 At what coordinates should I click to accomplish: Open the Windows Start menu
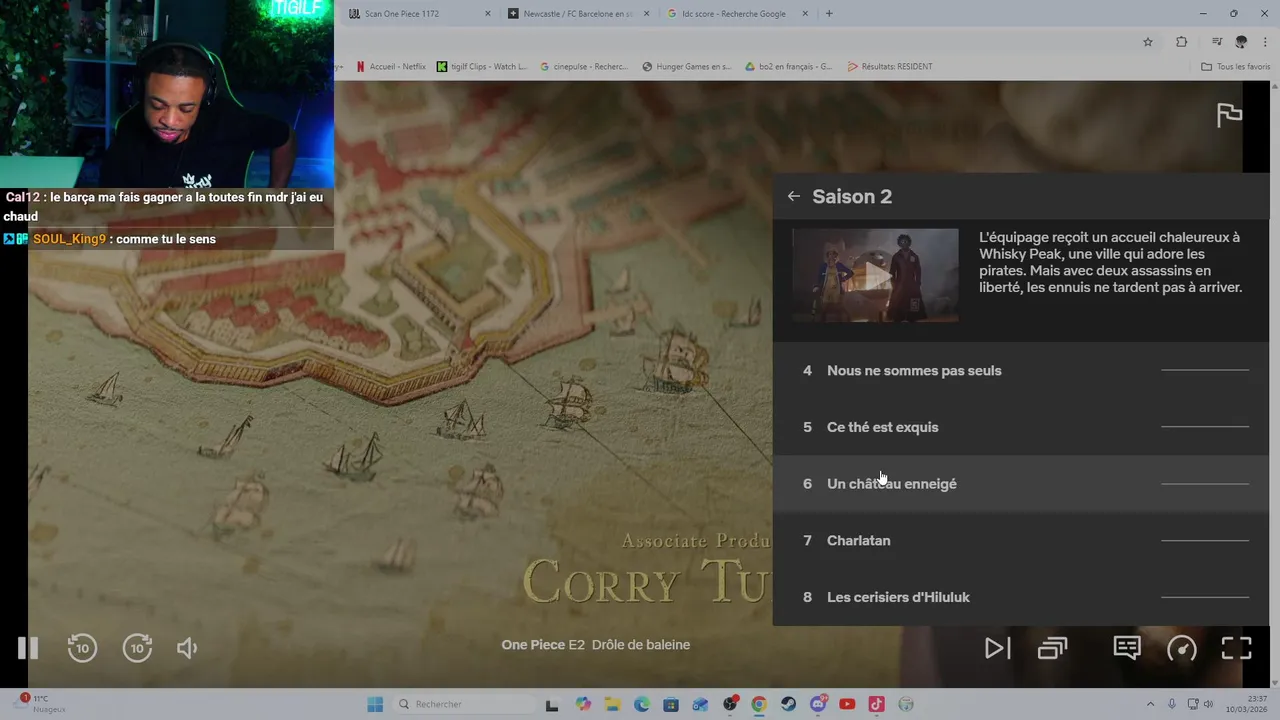[x=375, y=704]
